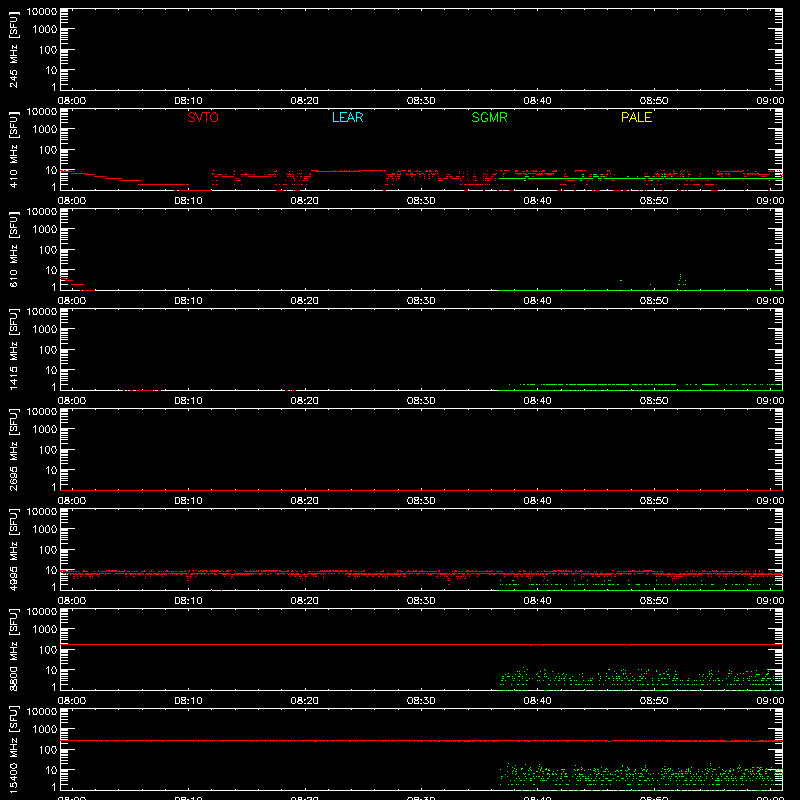
Task: Click the 08:20 label under 610 MHz plot
Action: (x=305, y=301)
